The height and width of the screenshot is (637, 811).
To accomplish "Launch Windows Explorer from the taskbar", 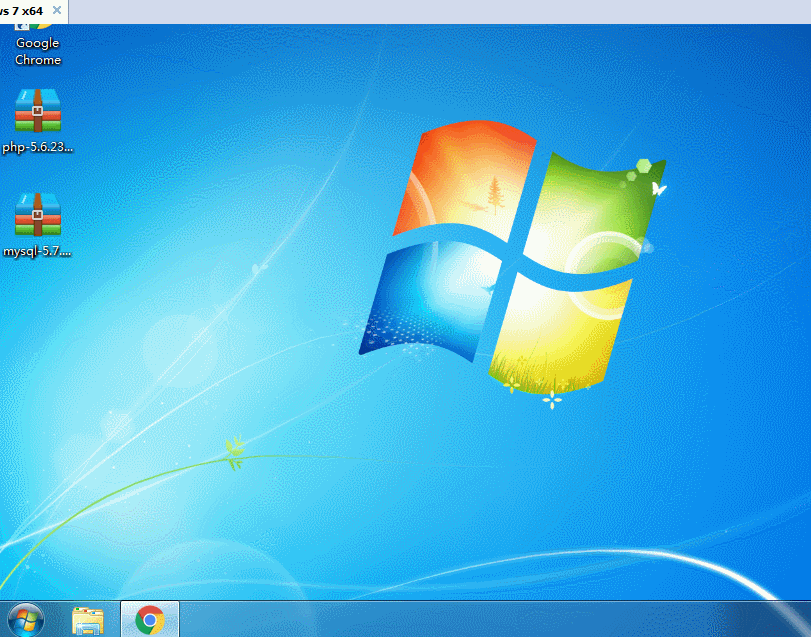I will pos(88,620).
